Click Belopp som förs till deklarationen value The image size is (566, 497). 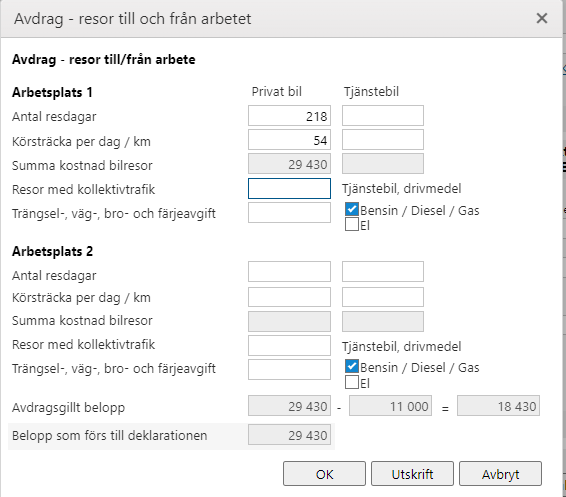[x=289, y=435]
